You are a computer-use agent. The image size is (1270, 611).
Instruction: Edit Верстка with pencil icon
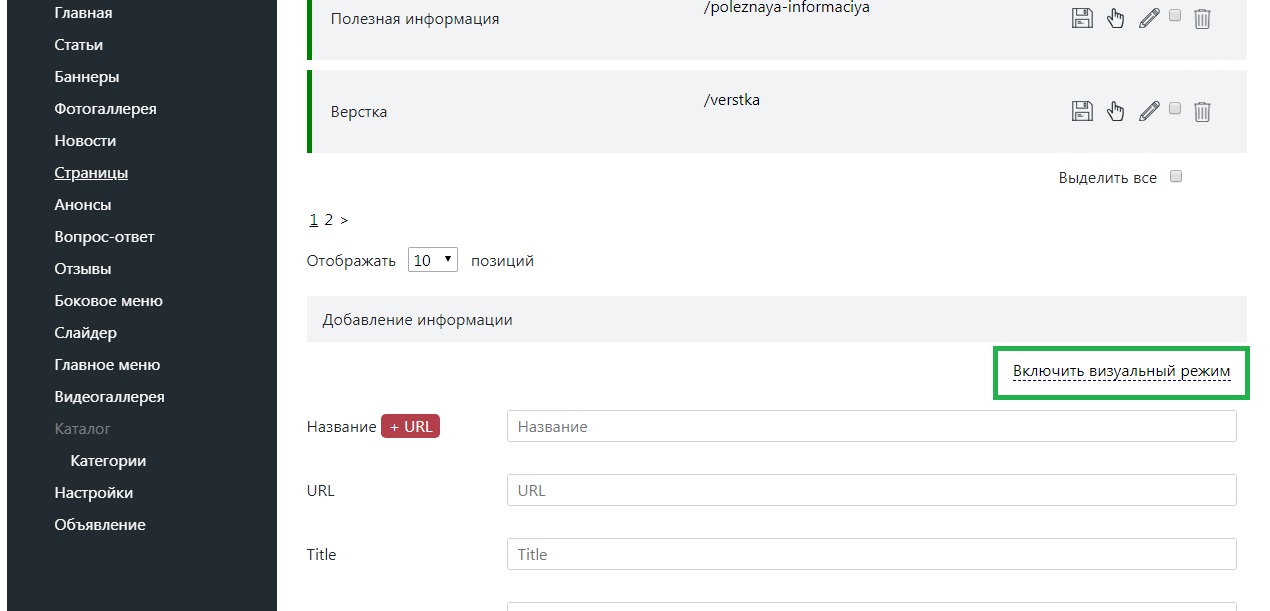coord(1149,111)
